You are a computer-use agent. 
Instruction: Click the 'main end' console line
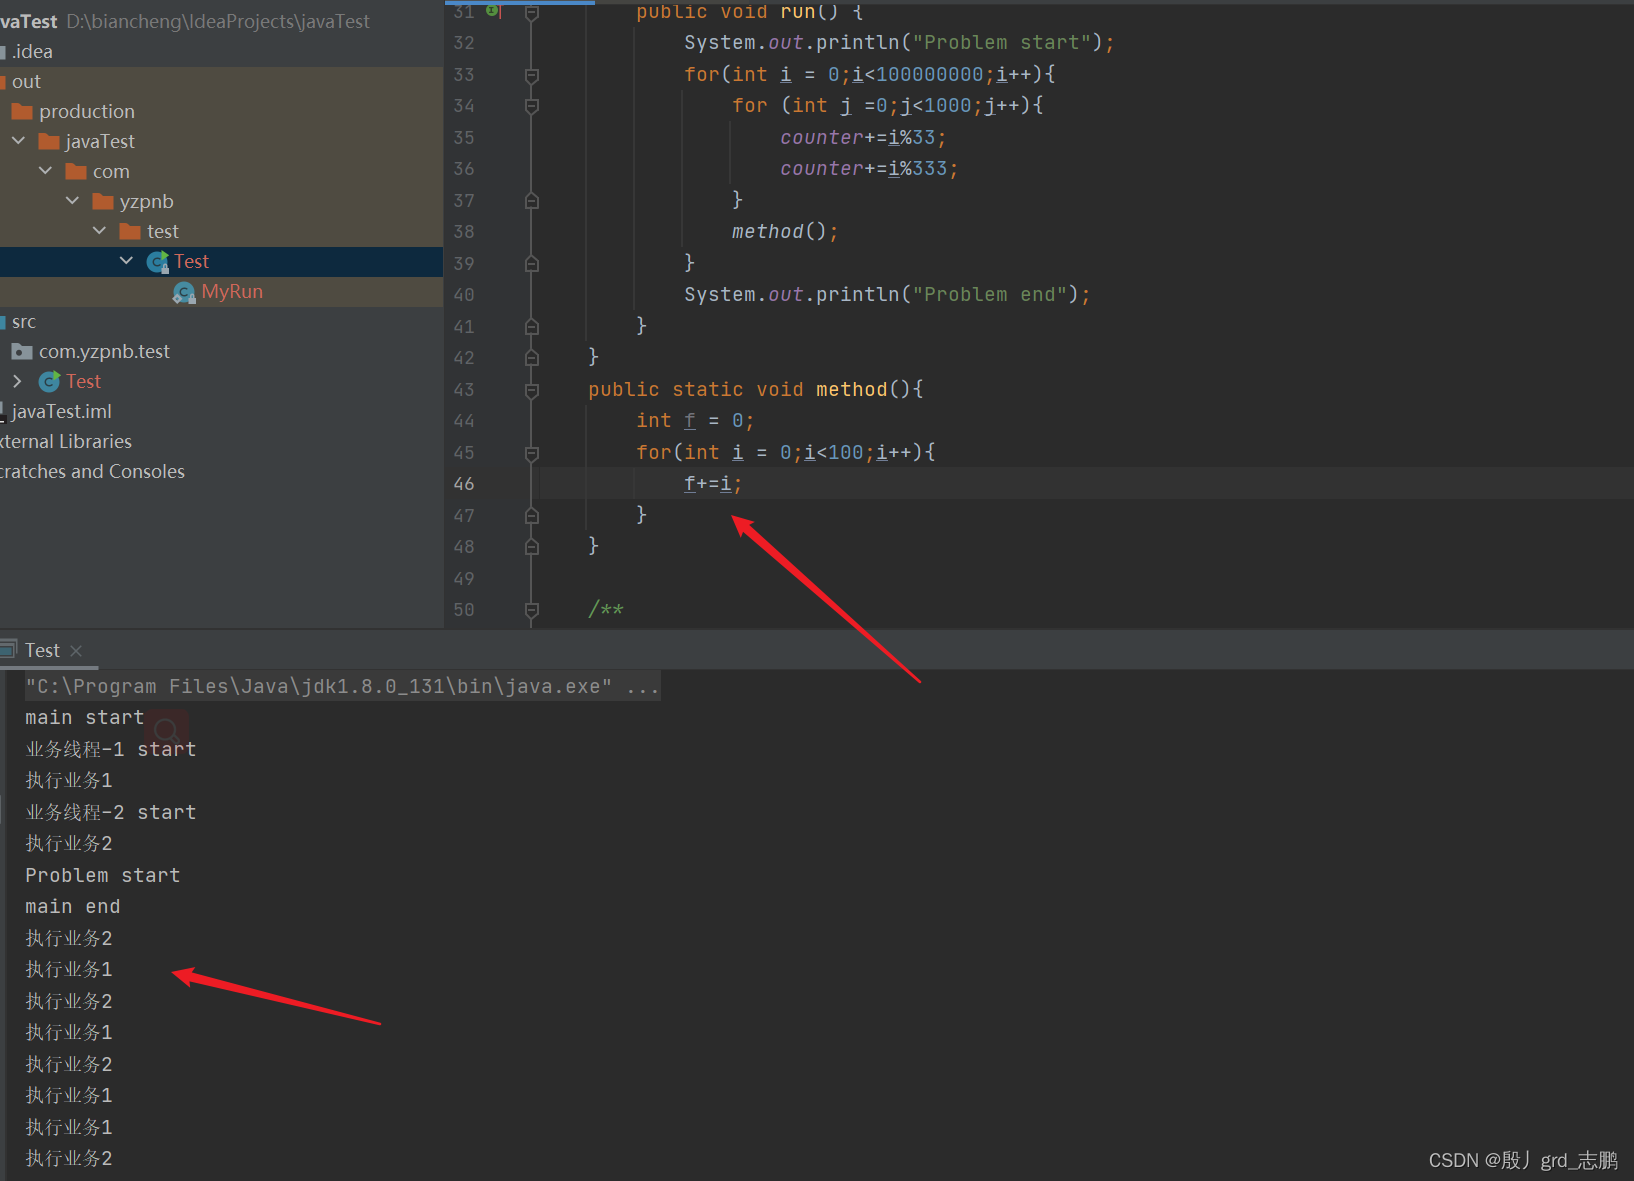[x=73, y=907]
